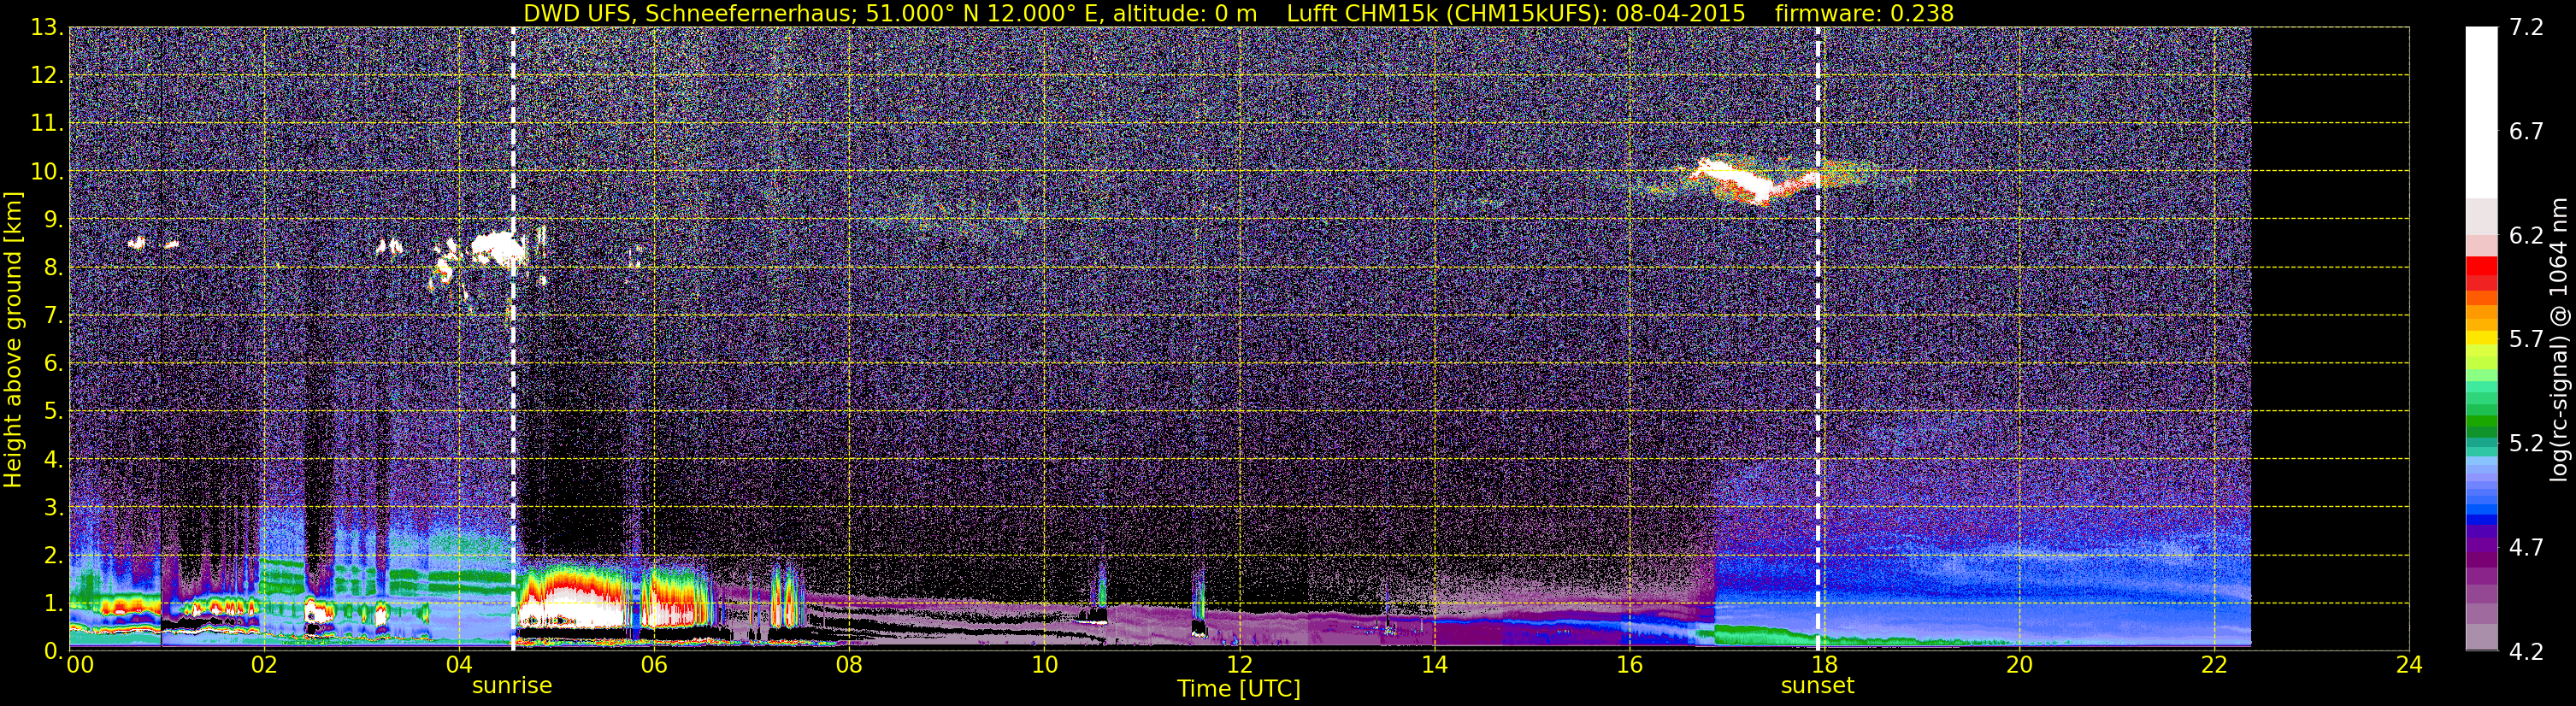Click the time tick label '12'
Viewport: 2576px width, 706px height.
tap(1239, 666)
